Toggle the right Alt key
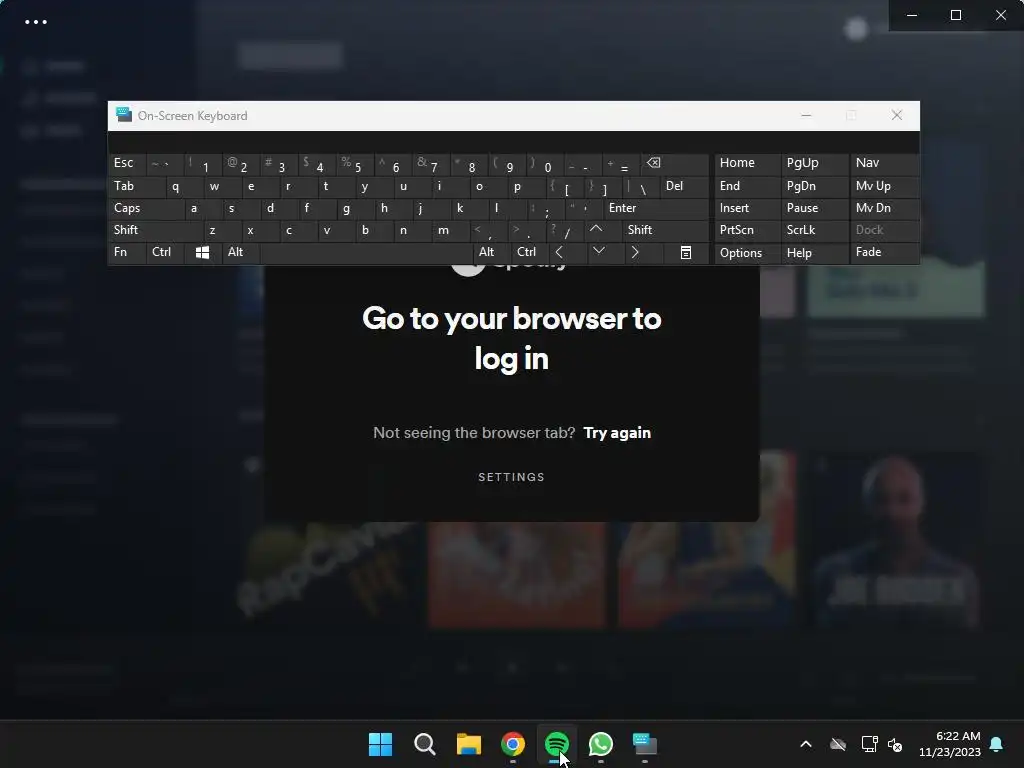This screenshot has width=1024, height=768. coord(492,253)
